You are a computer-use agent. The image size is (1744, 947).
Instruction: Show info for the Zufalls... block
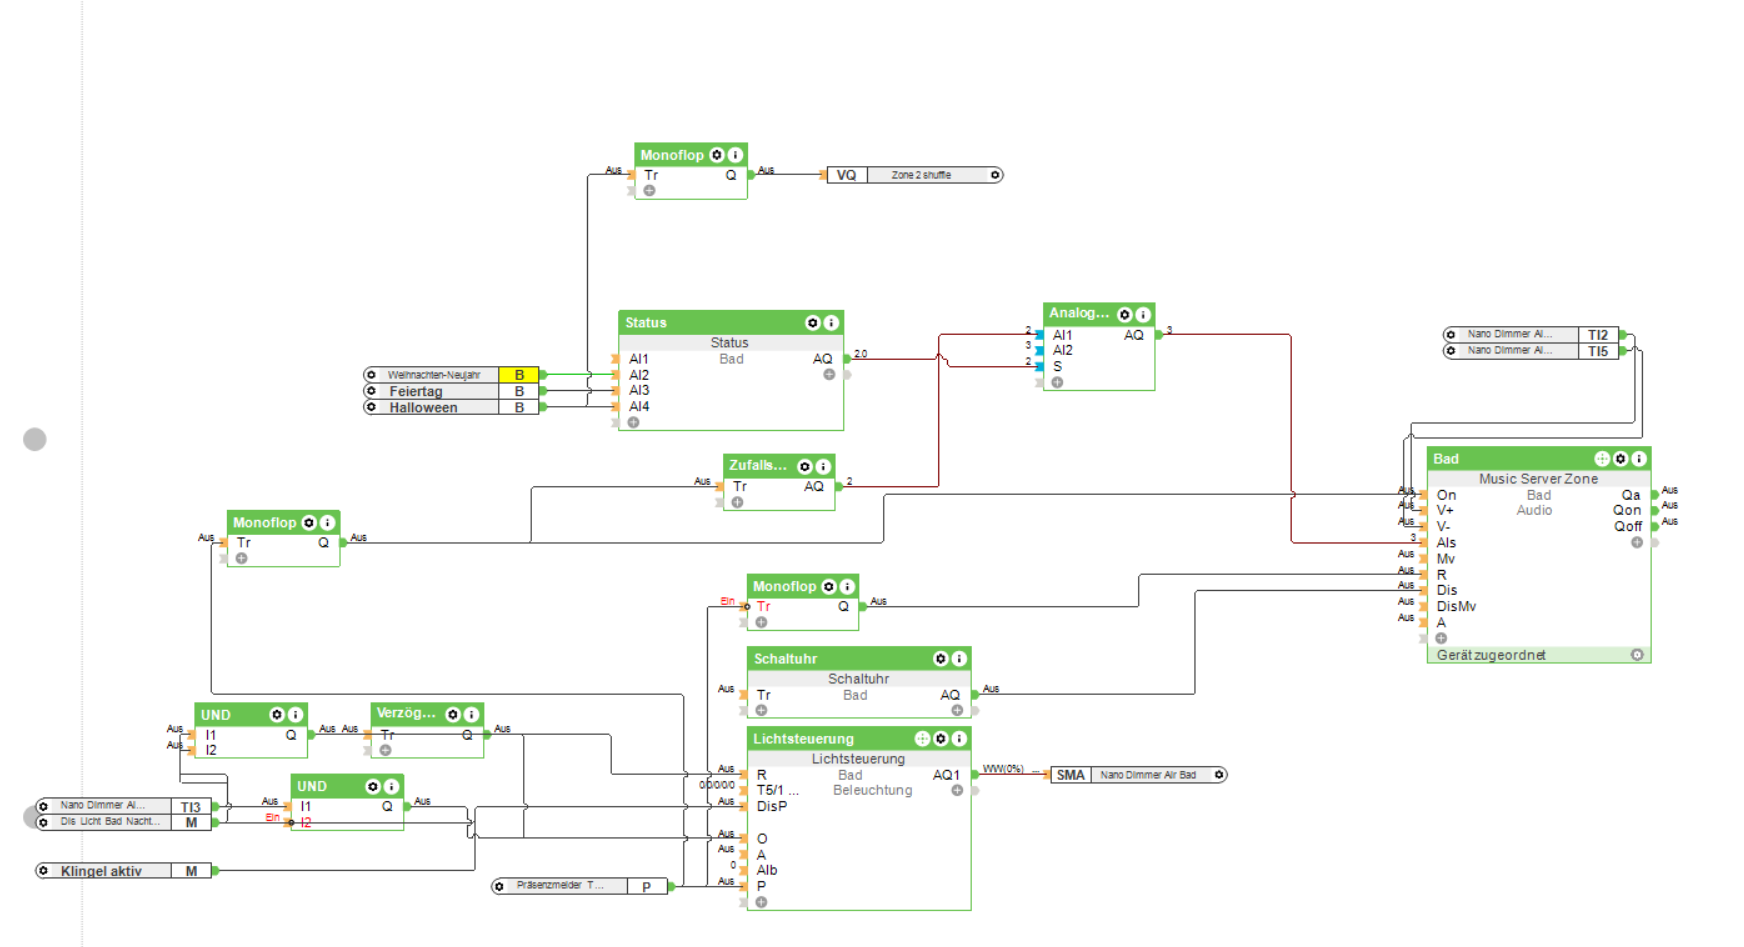(x=823, y=466)
